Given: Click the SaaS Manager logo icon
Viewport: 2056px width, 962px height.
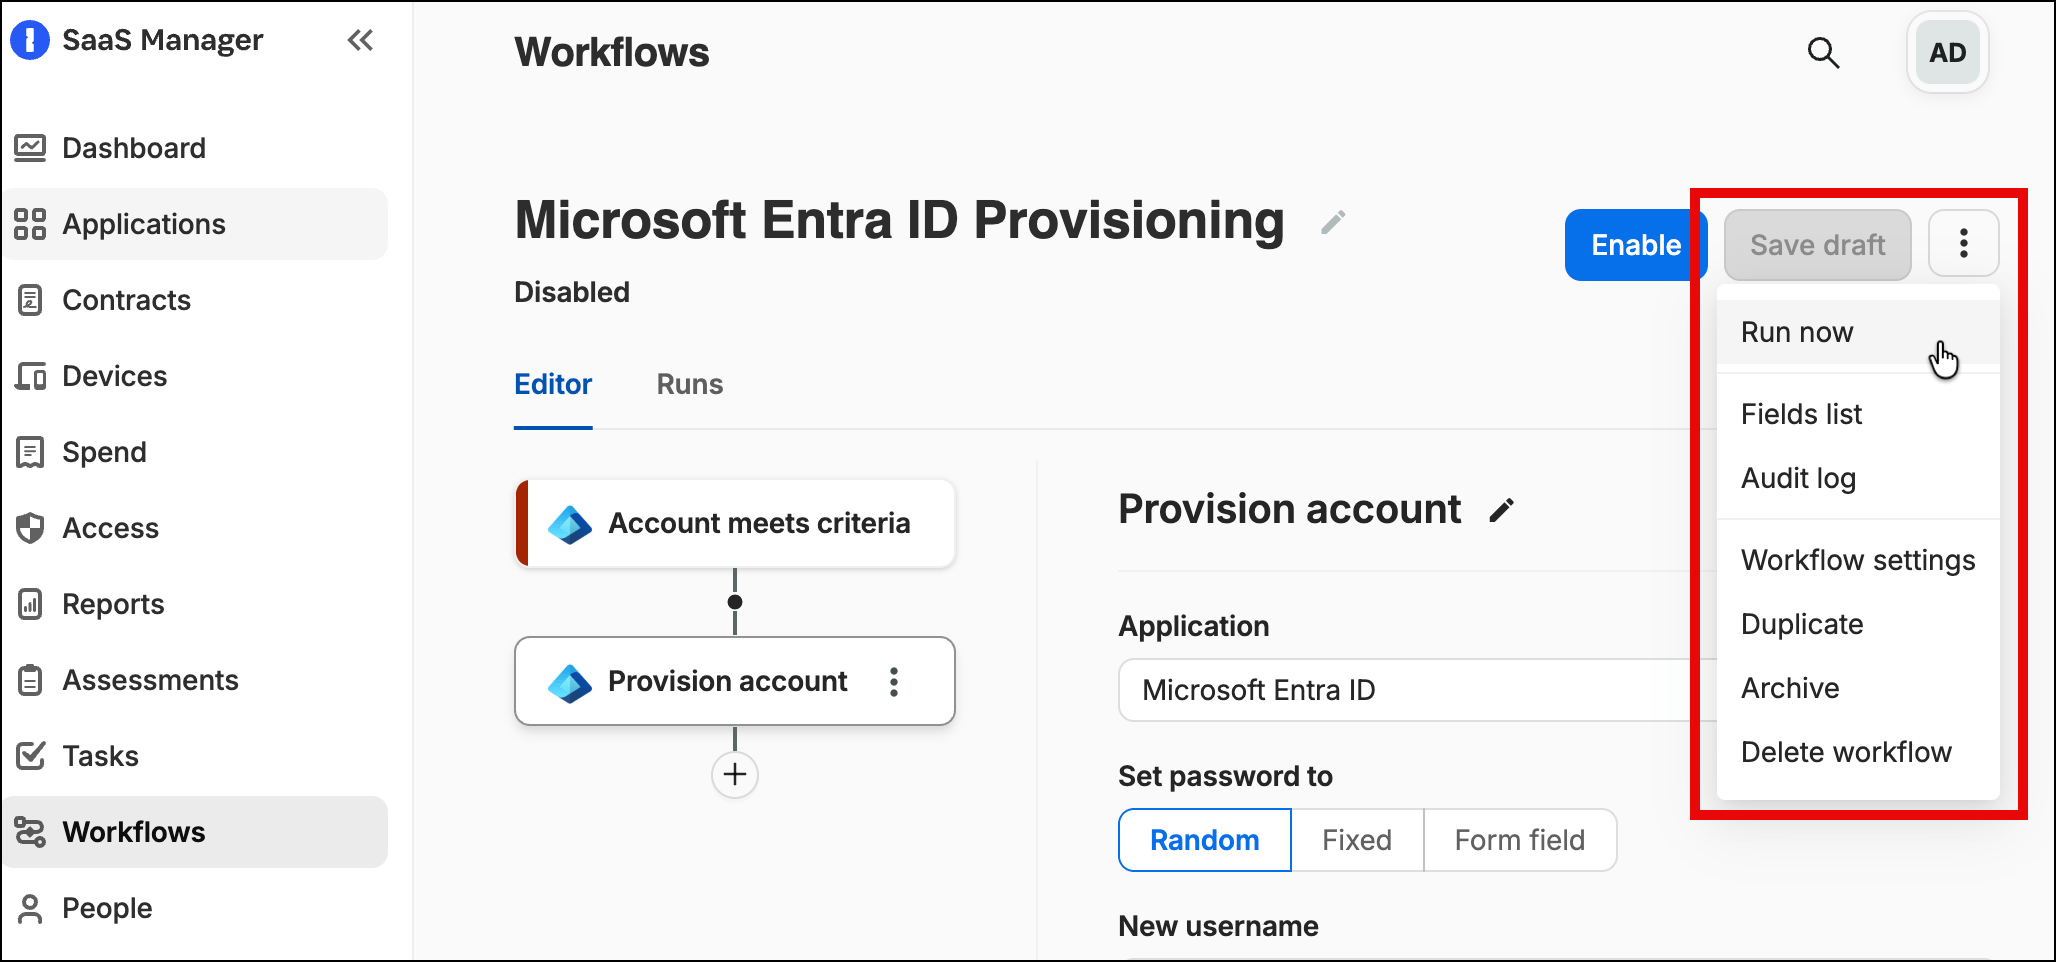Looking at the screenshot, I should coord(30,40).
